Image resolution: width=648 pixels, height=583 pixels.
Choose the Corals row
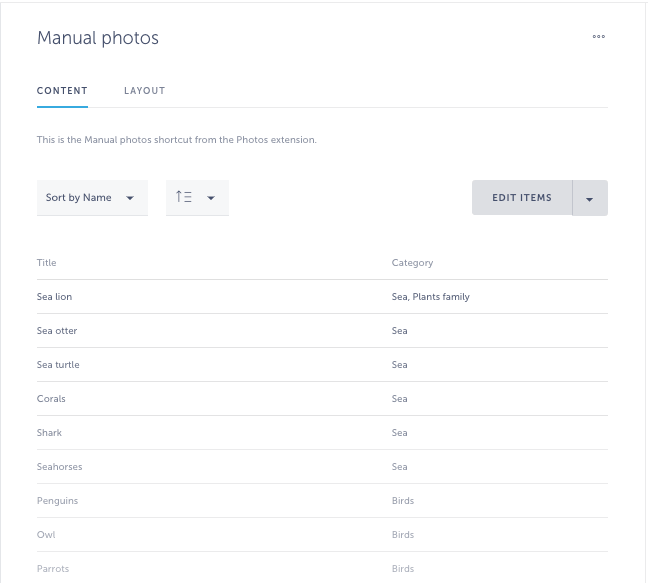(x=322, y=399)
